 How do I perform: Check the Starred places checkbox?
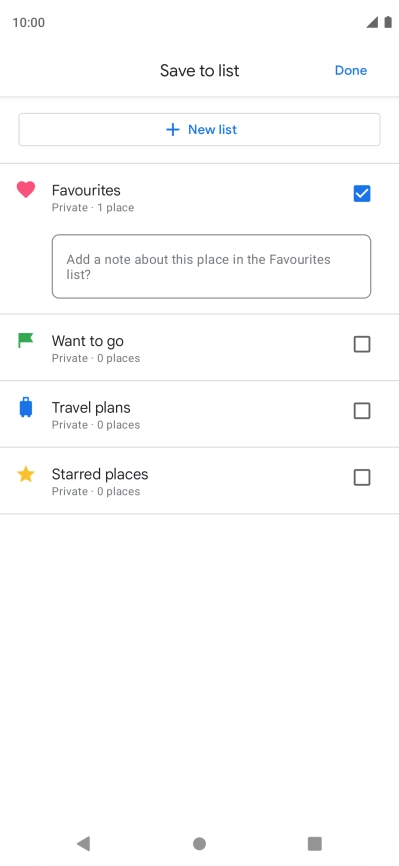(x=362, y=477)
